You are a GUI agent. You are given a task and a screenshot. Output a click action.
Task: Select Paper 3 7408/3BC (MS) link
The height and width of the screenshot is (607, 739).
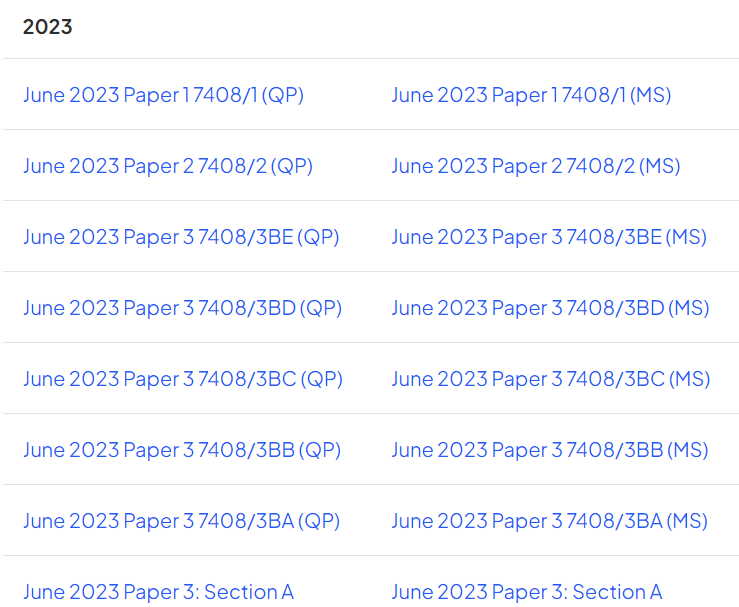(551, 379)
